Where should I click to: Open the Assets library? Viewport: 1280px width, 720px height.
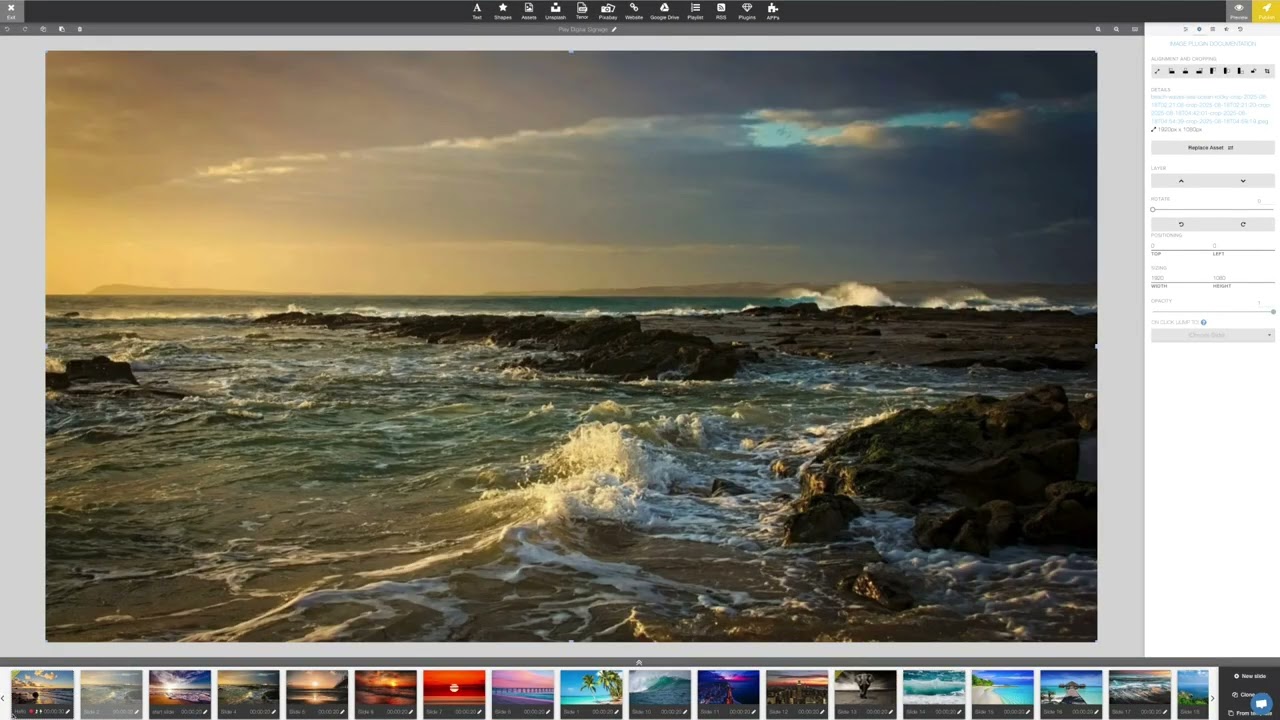coord(529,11)
